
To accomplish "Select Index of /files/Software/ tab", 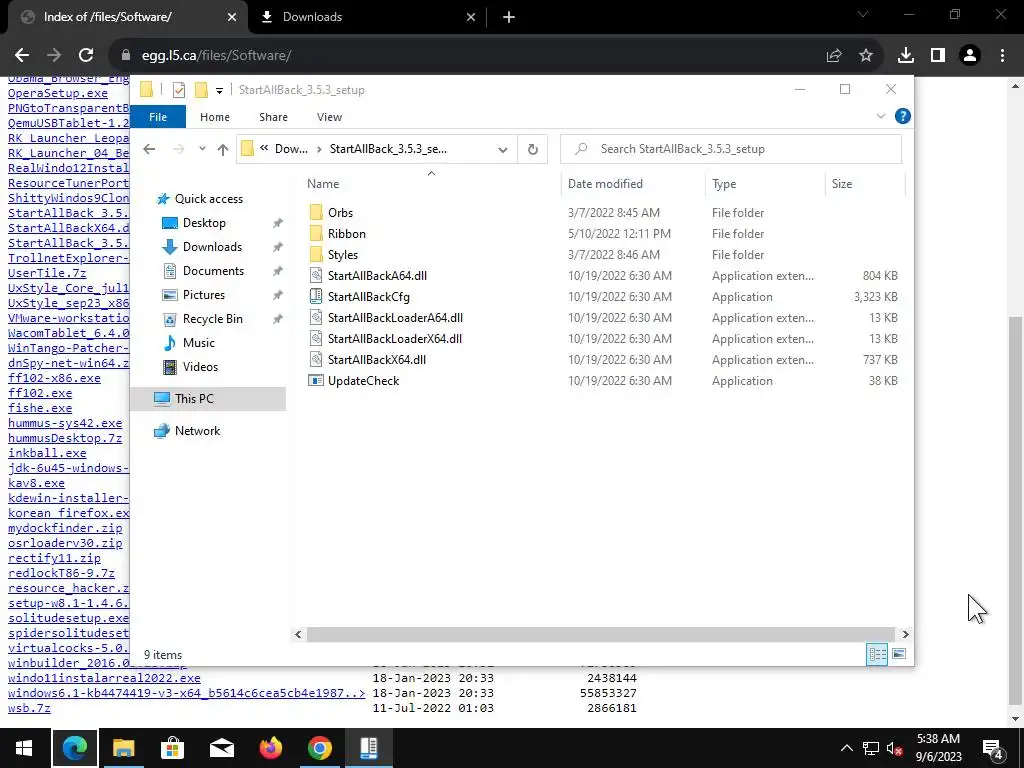I will click(x=127, y=17).
